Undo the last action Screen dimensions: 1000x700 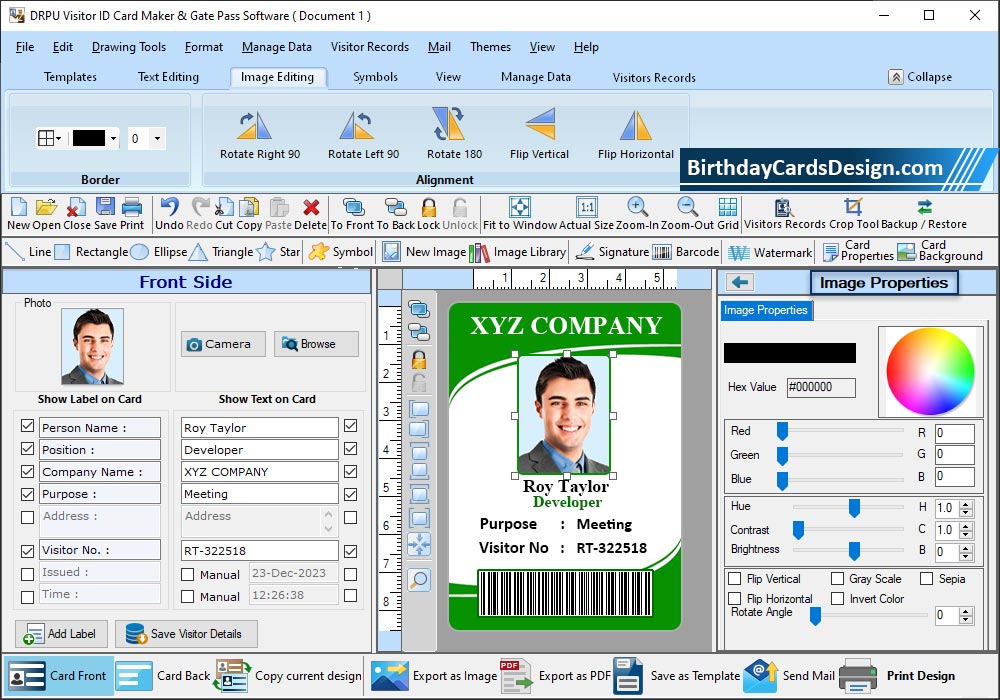tap(170, 207)
